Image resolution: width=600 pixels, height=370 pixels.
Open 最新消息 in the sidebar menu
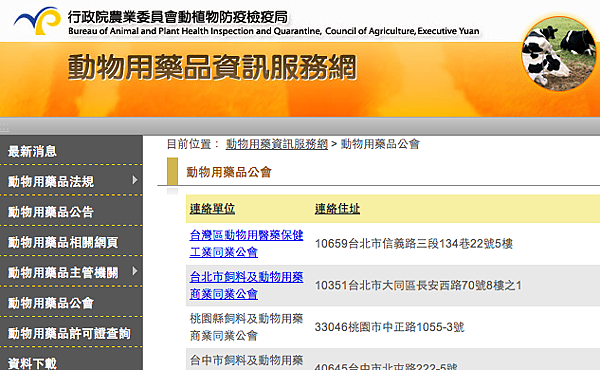(33, 152)
